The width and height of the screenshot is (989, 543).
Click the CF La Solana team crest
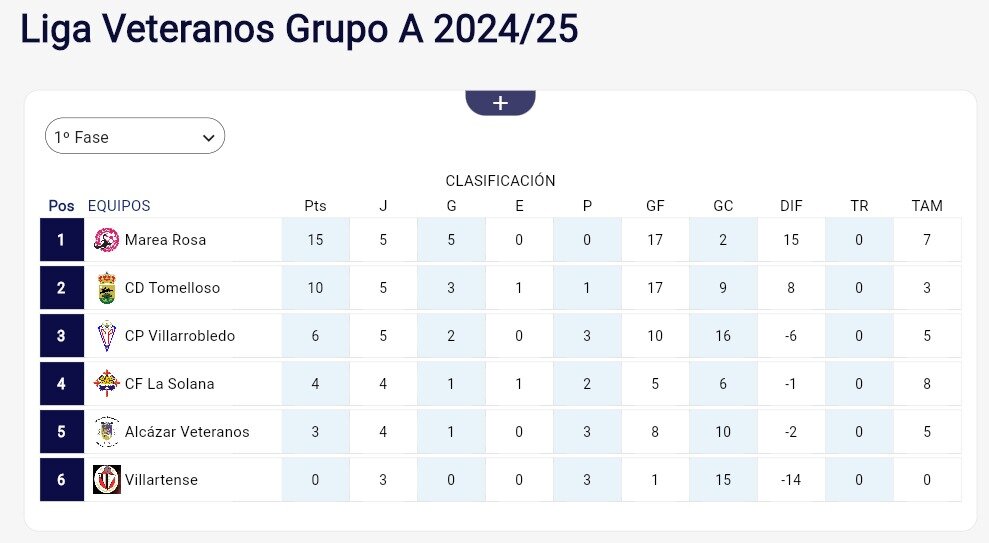coord(106,384)
